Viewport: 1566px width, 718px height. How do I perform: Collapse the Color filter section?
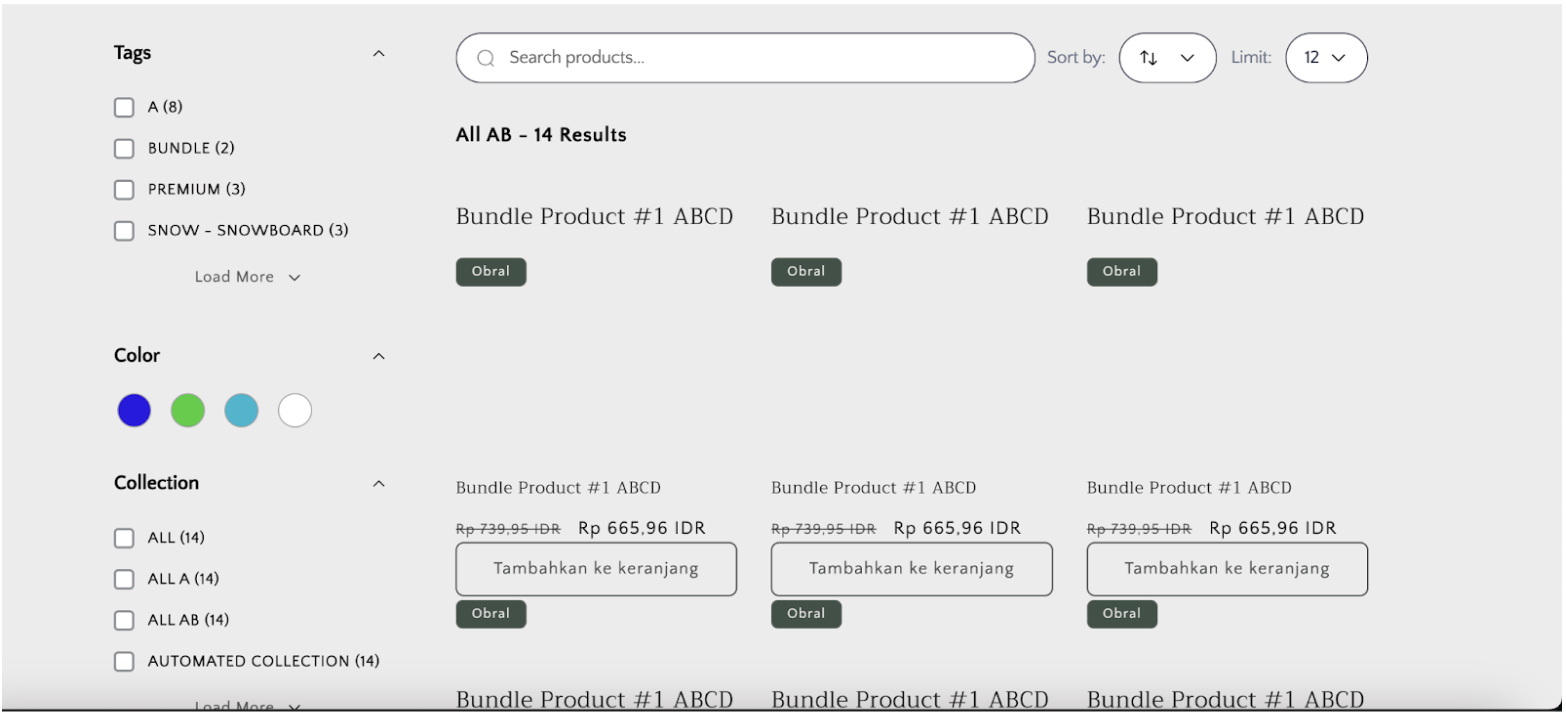378,356
